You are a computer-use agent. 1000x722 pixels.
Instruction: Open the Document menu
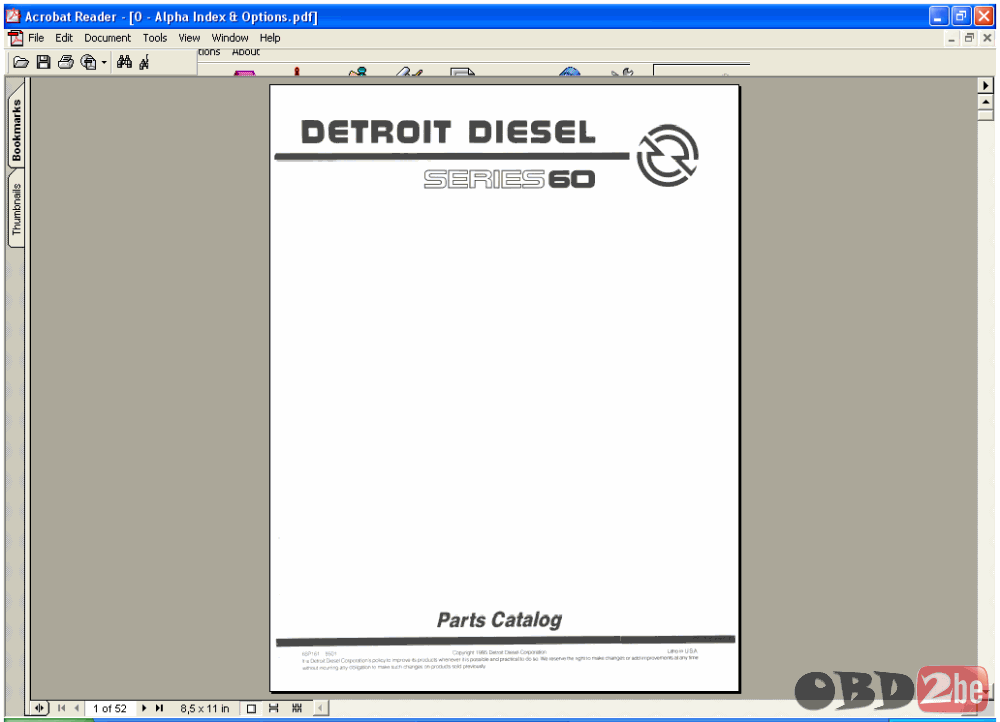(107, 38)
